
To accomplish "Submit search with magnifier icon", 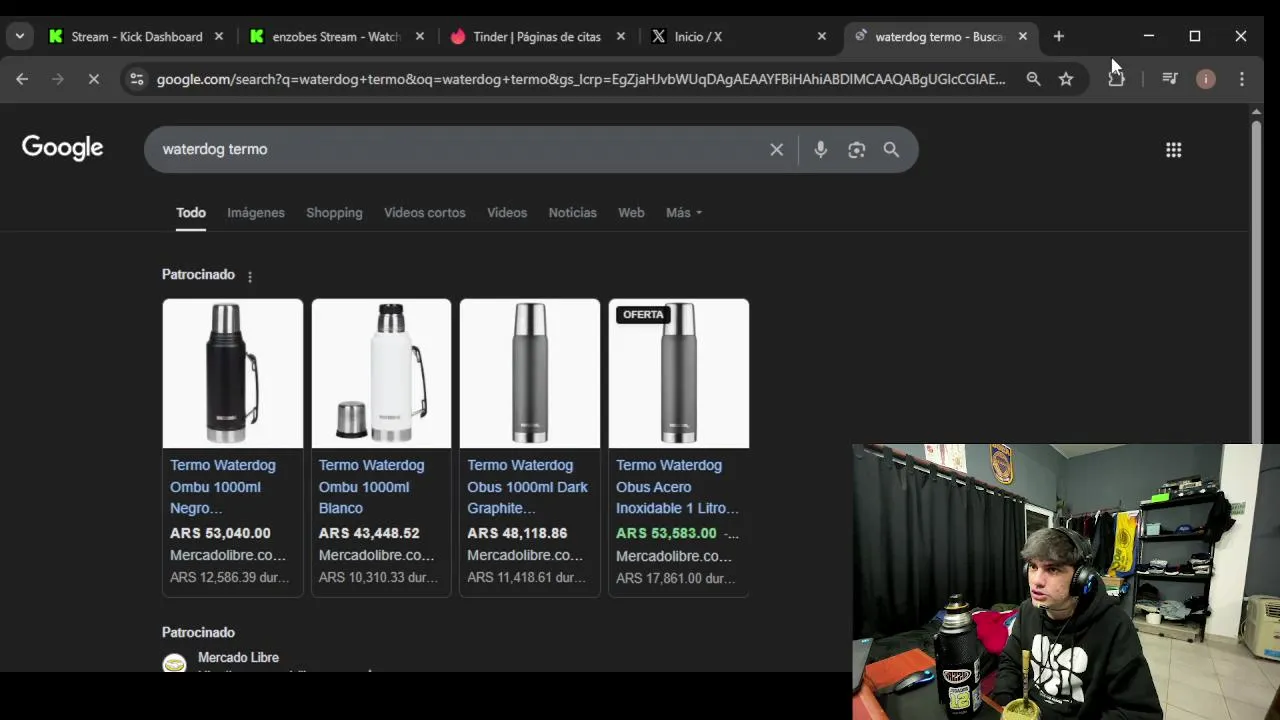I will (891, 149).
